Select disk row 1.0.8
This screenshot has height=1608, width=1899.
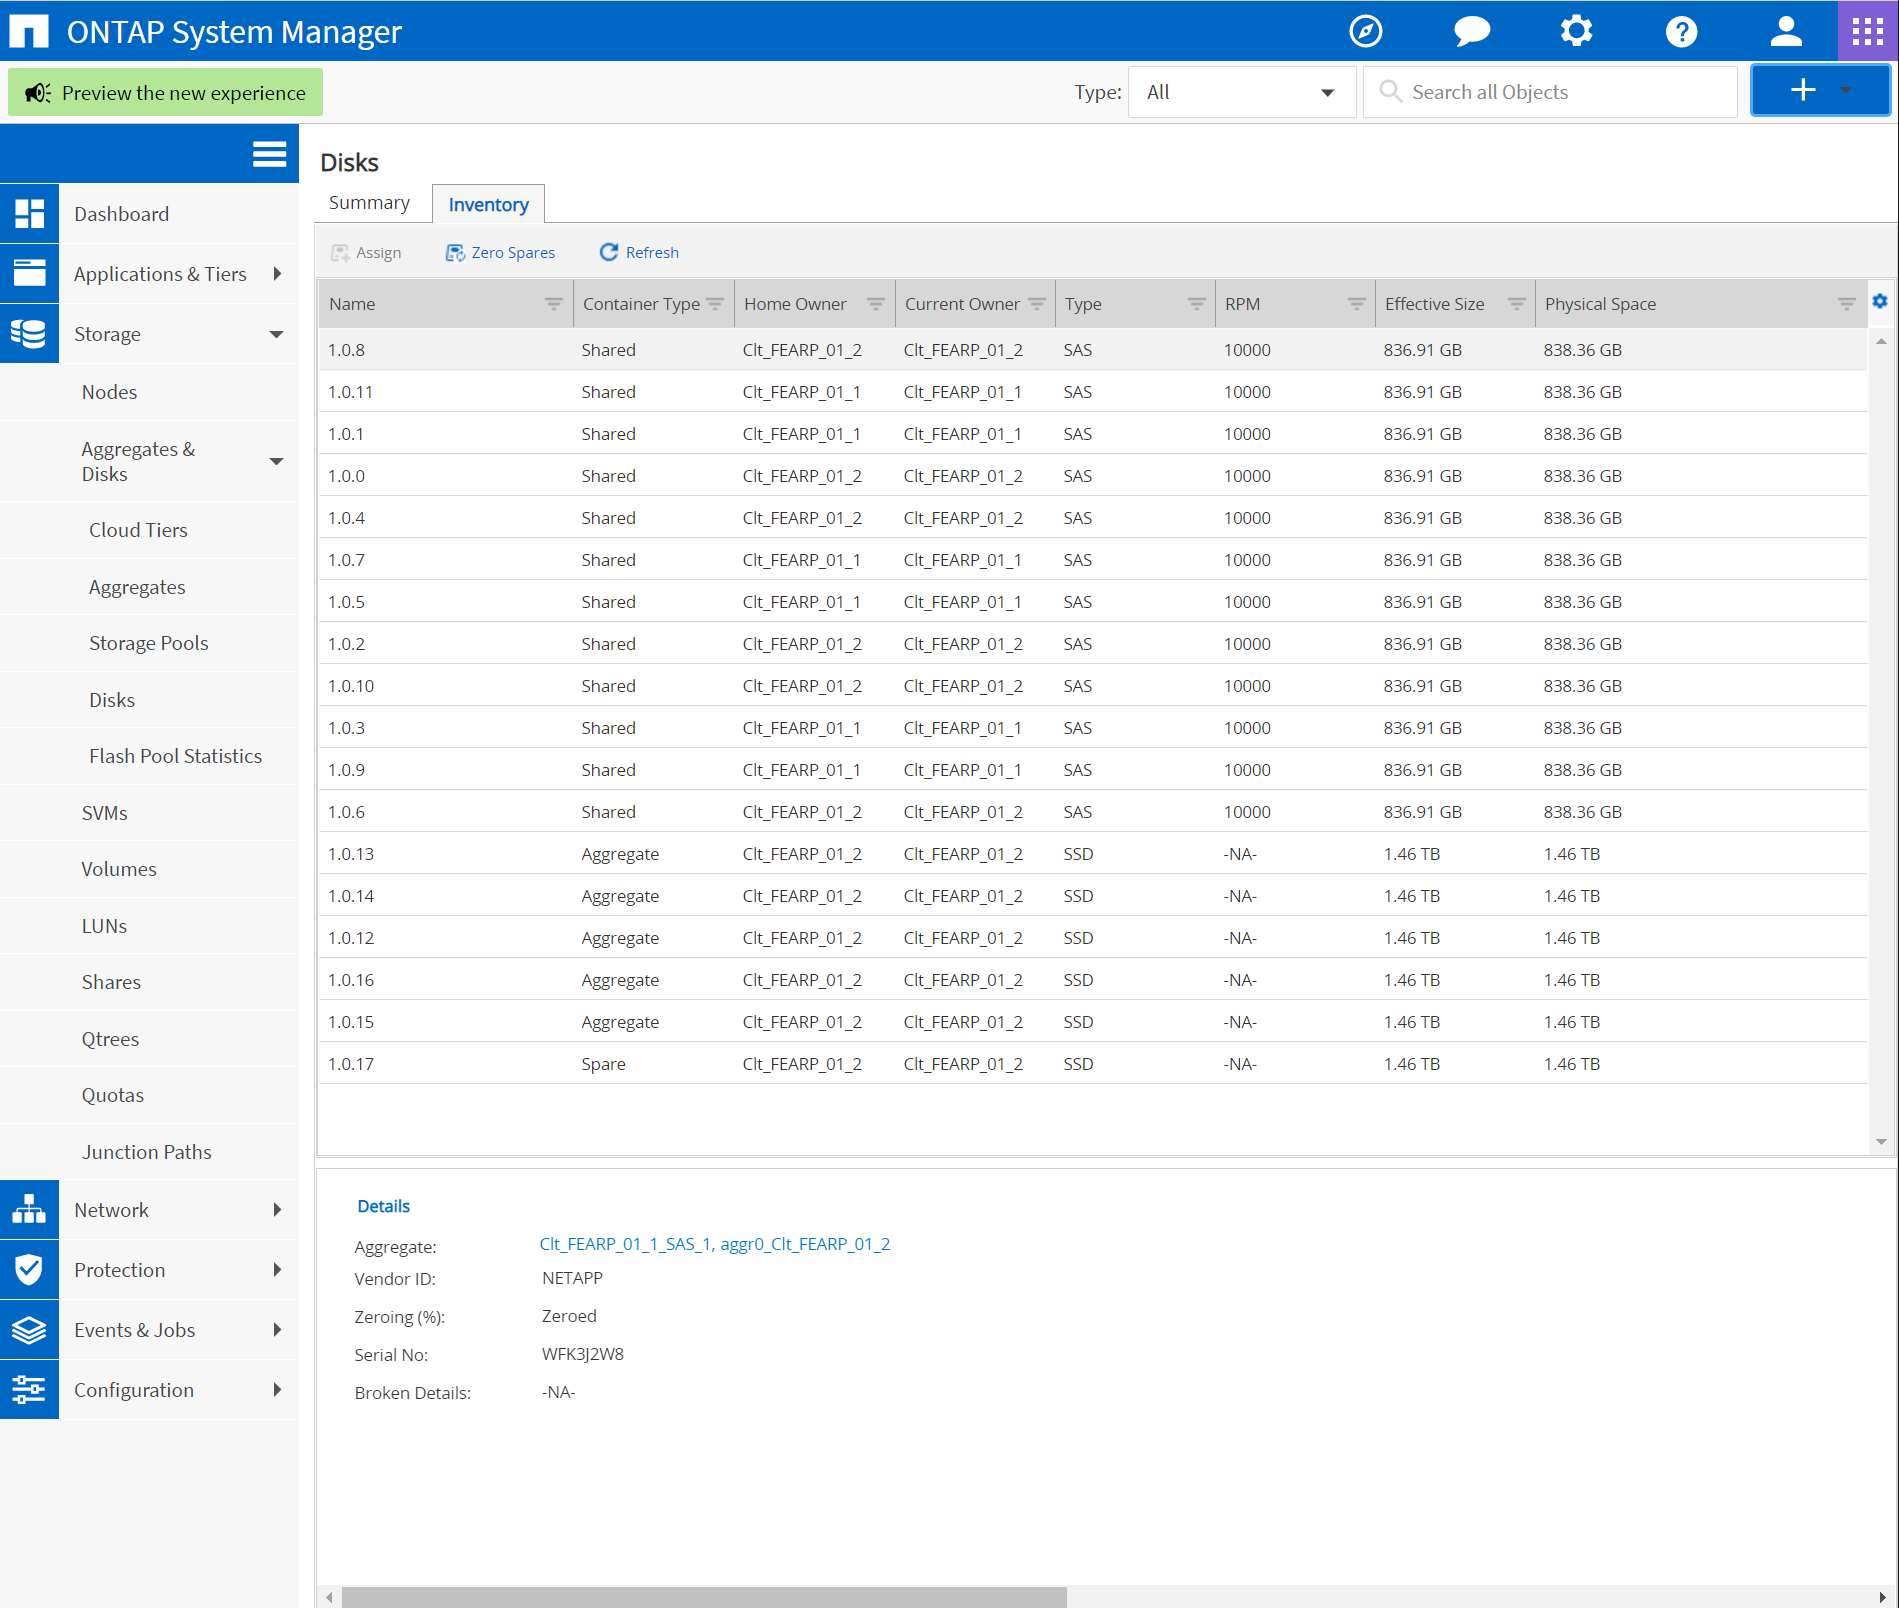pos(1092,350)
